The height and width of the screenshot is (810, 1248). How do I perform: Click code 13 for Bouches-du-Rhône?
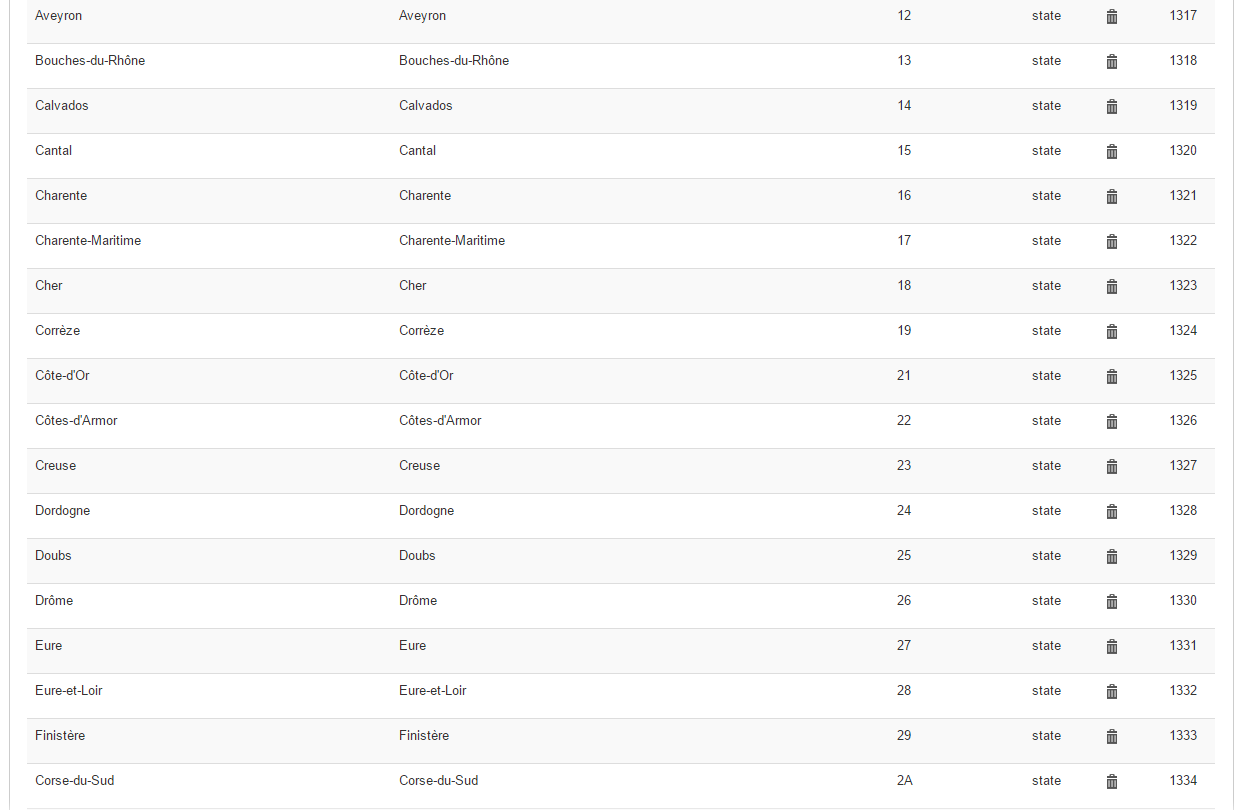(x=904, y=61)
